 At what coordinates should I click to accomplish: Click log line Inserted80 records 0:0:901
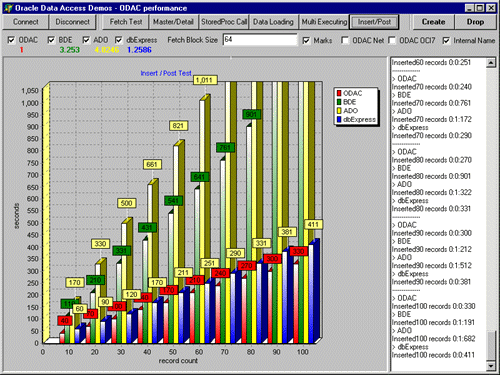click(431, 176)
